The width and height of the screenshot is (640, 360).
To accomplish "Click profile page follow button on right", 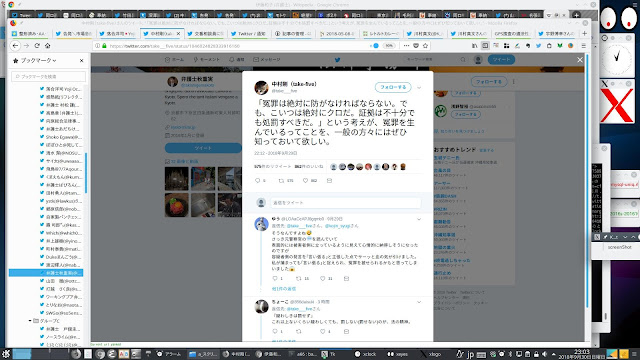I will (489, 82).
